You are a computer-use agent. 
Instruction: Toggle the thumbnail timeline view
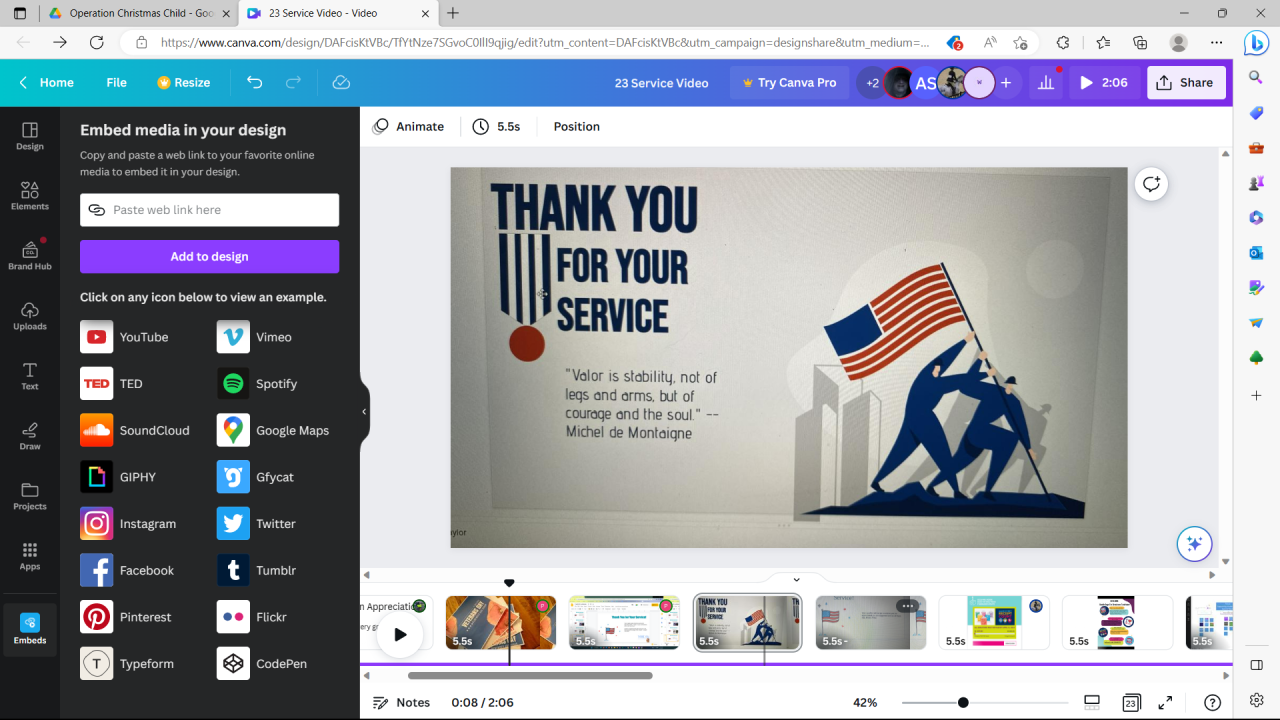(x=1092, y=703)
